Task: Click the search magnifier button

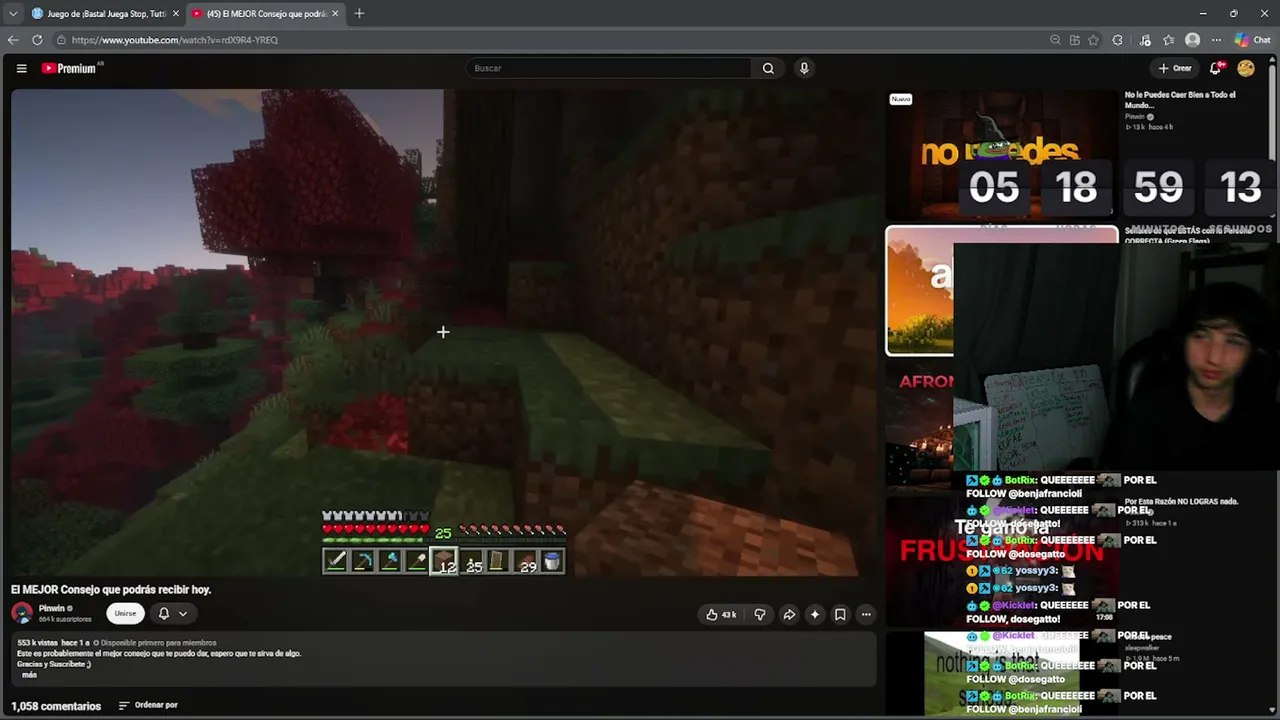Action: (x=768, y=68)
